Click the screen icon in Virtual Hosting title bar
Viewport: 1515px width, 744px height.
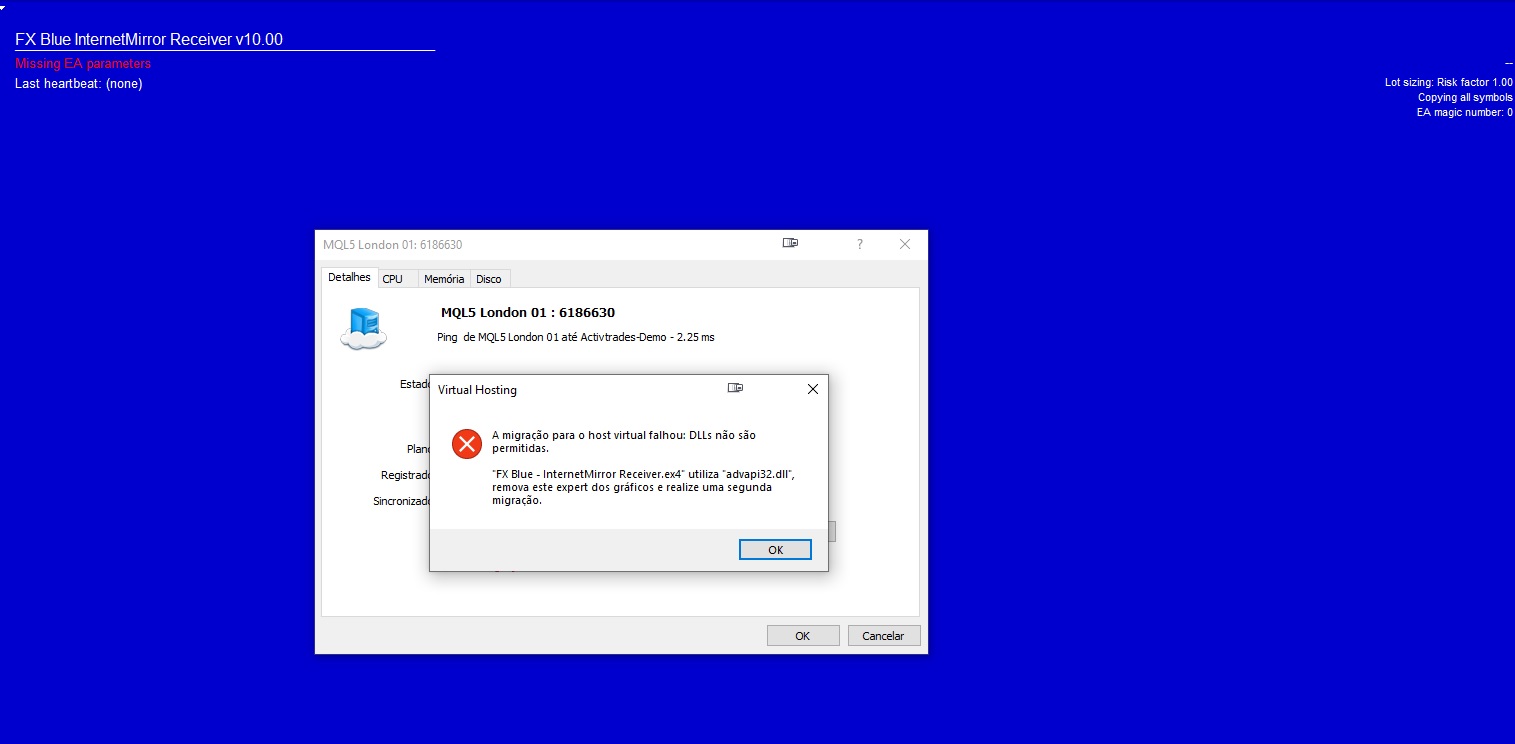point(735,388)
